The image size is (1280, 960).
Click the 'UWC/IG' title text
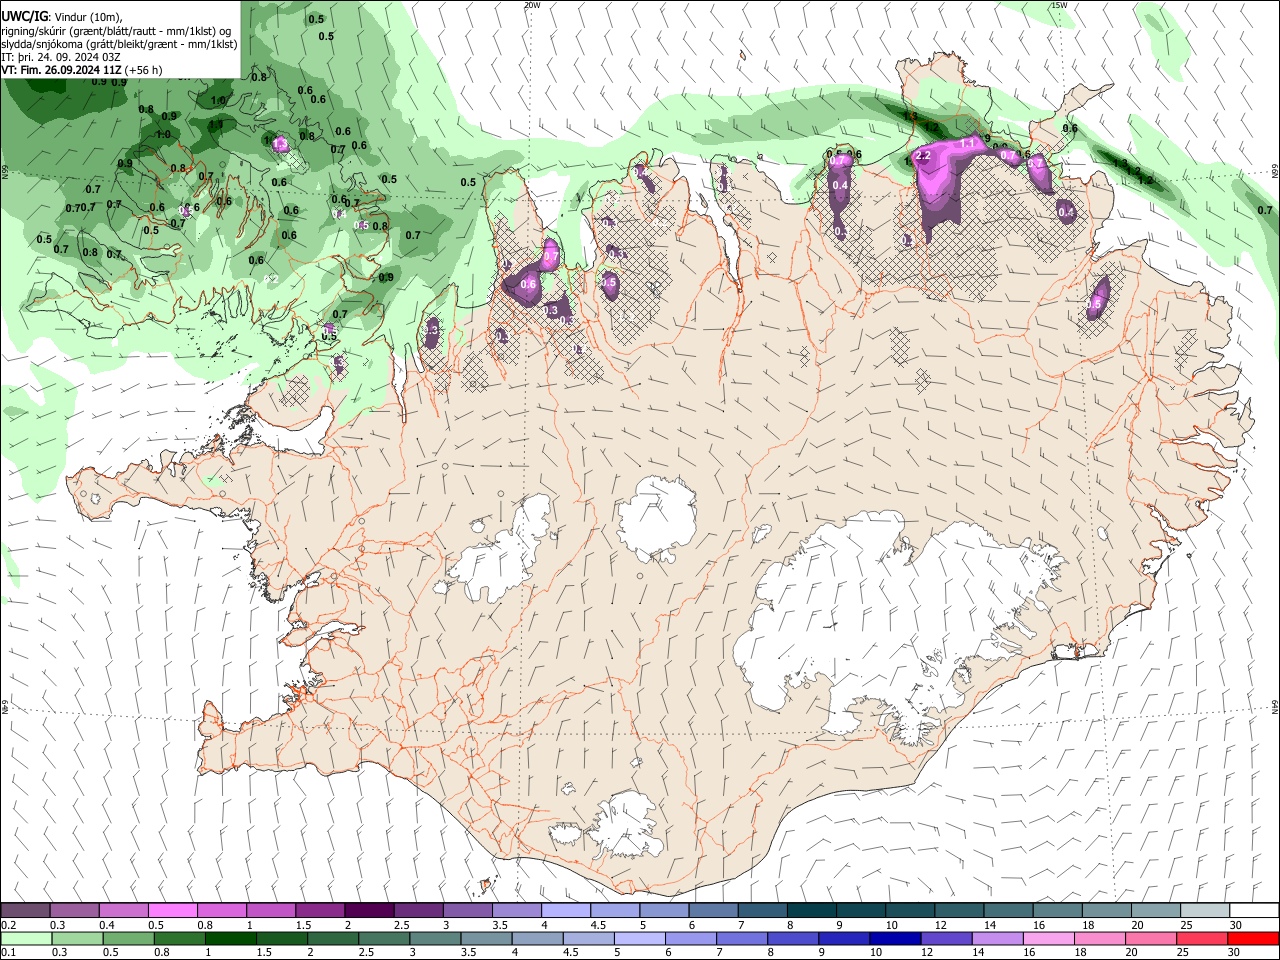click(x=25, y=16)
